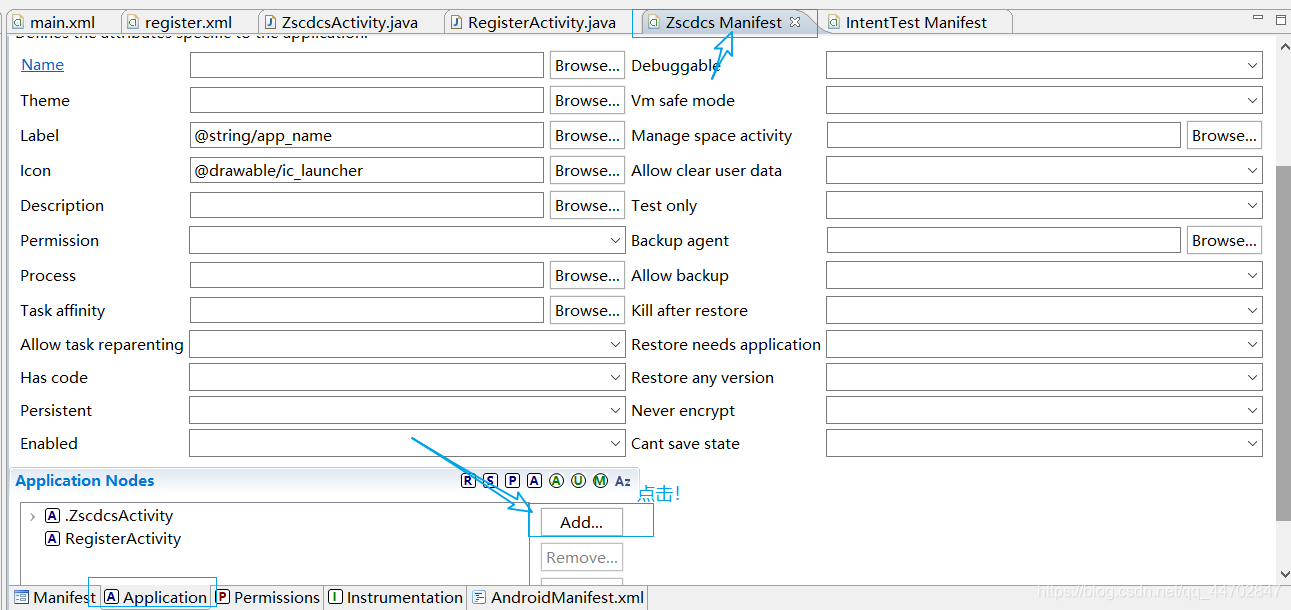Click the Label field with @string/app_name
Viewport: 1291px width, 610px height.
(367, 136)
